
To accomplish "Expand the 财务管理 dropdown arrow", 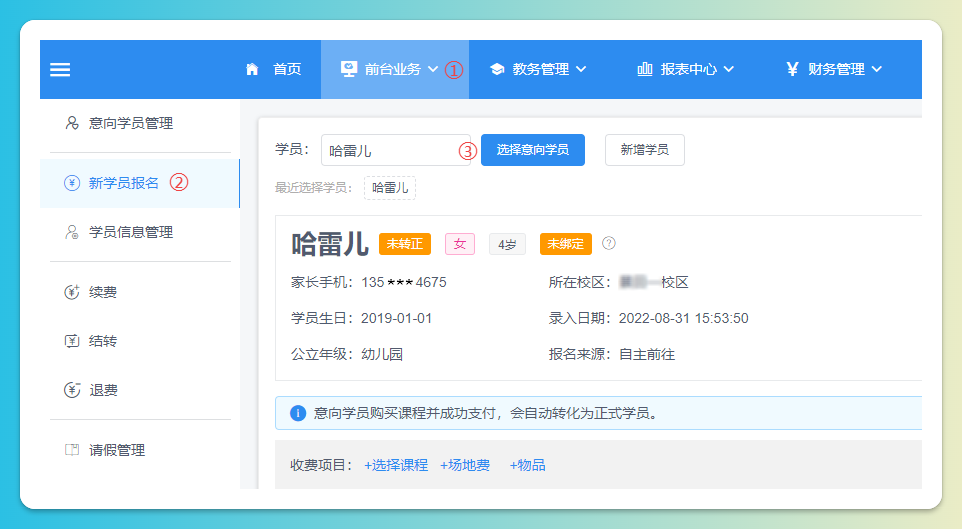I will click(876, 69).
